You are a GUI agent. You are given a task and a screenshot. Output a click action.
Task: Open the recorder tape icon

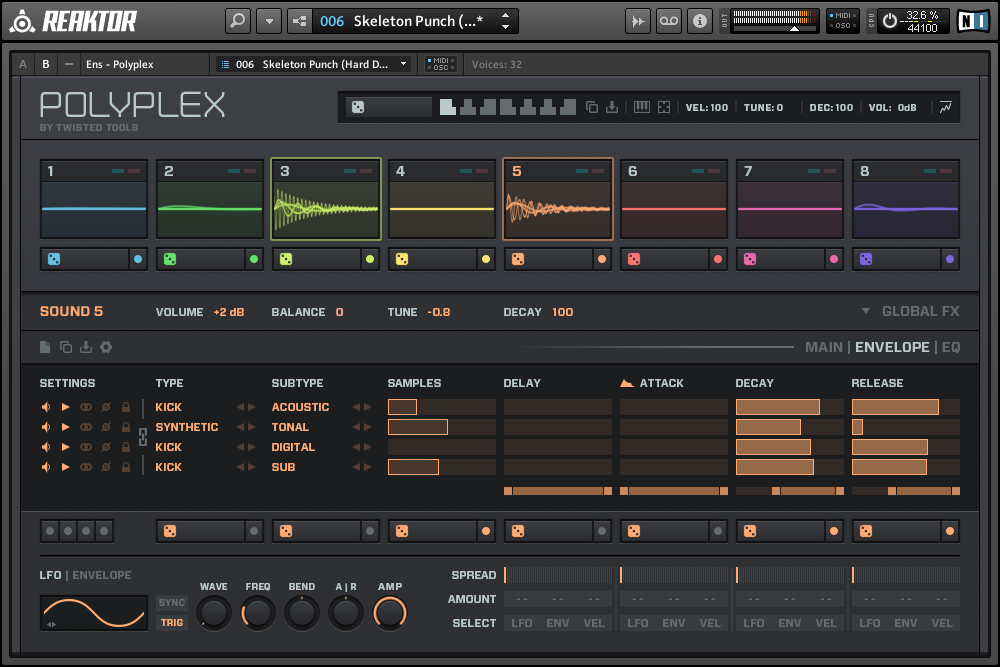click(668, 21)
